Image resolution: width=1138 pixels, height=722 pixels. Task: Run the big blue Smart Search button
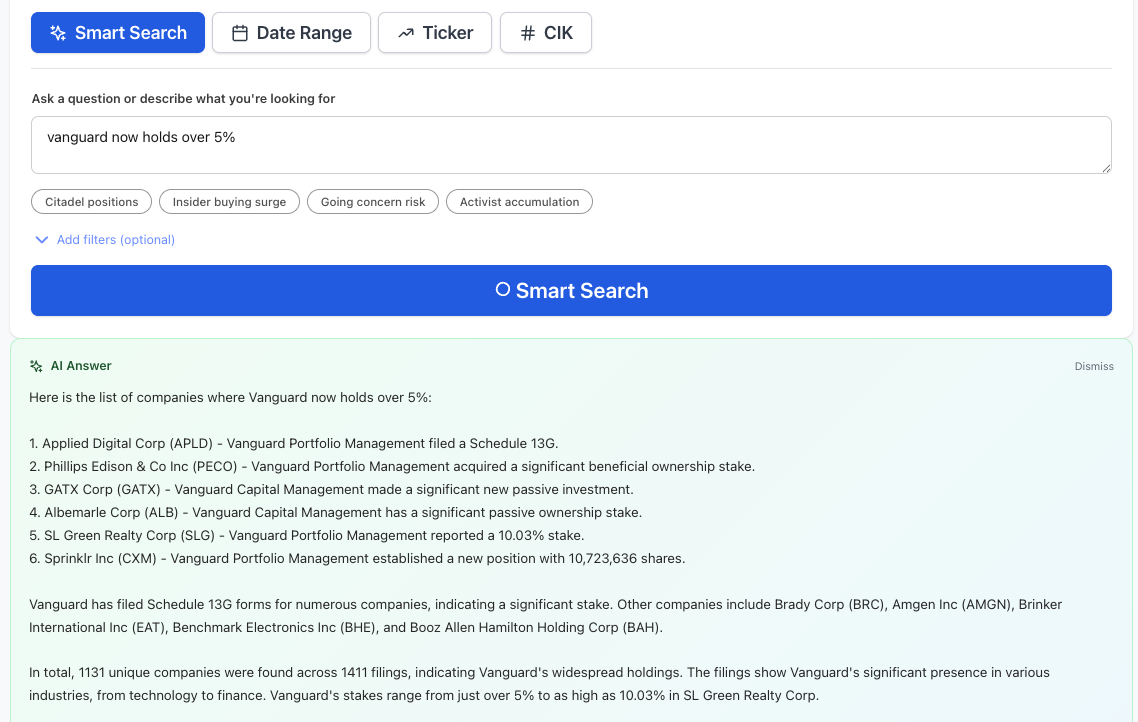click(x=571, y=290)
